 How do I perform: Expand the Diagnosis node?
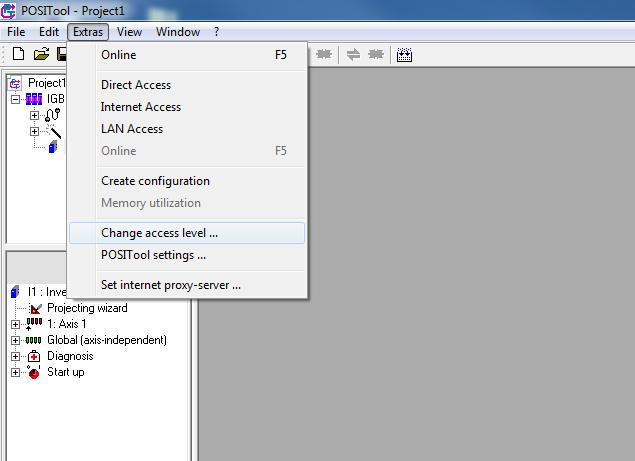click(15, 356)
